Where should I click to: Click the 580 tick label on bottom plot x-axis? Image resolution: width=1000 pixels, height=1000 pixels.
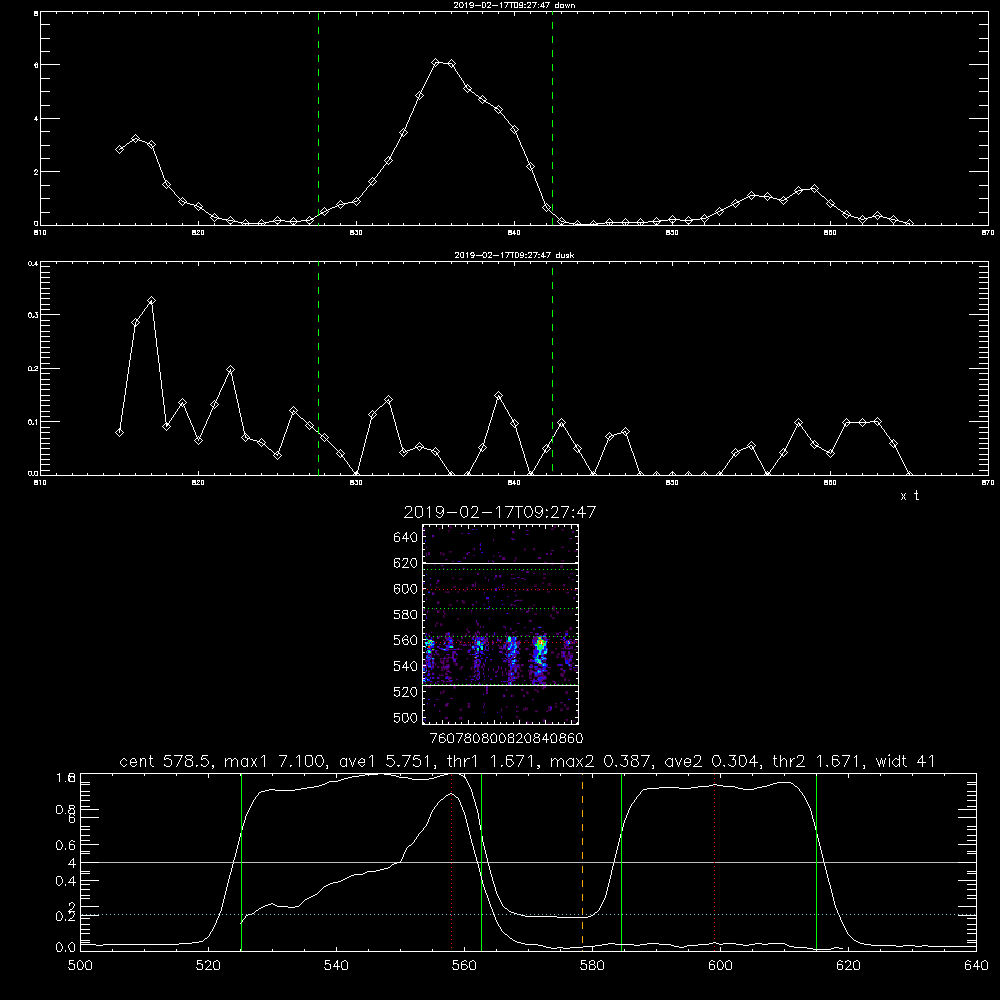pos(592,966)
